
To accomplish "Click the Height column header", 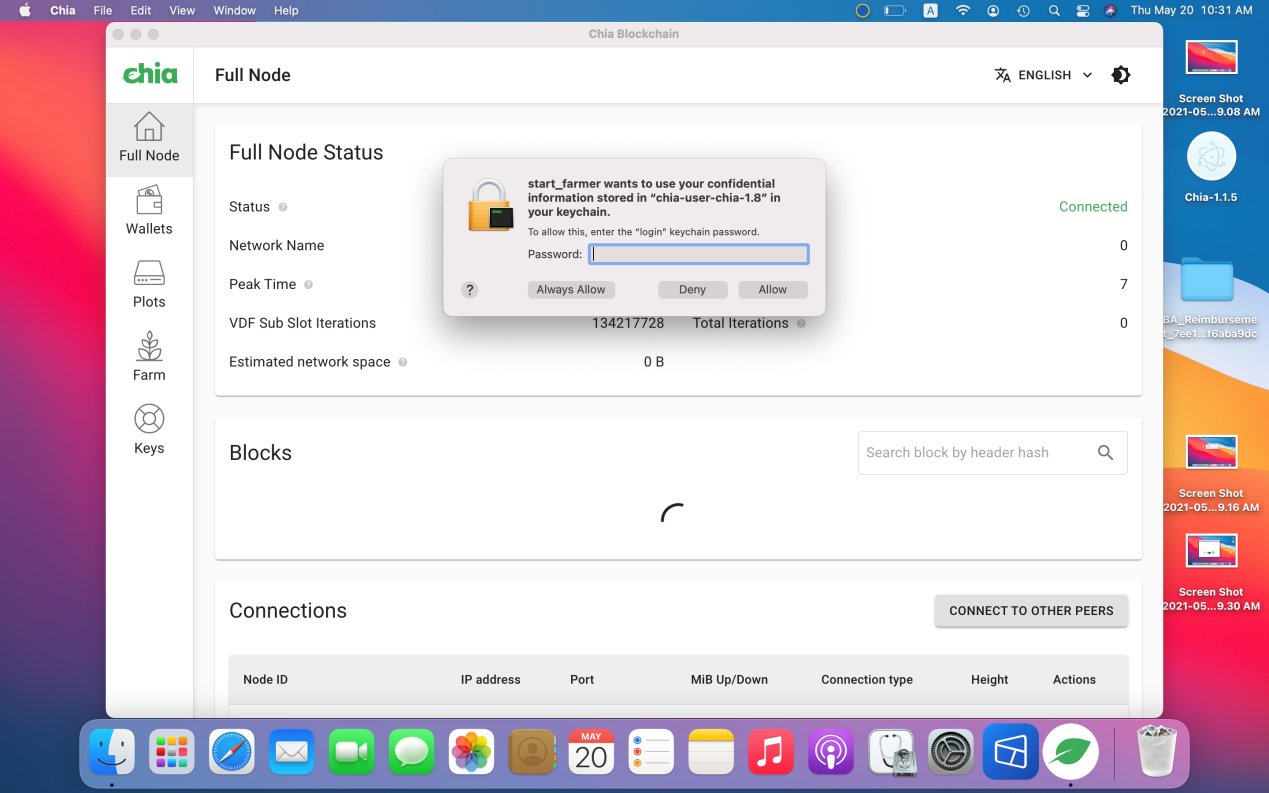I will pos(989,680).
